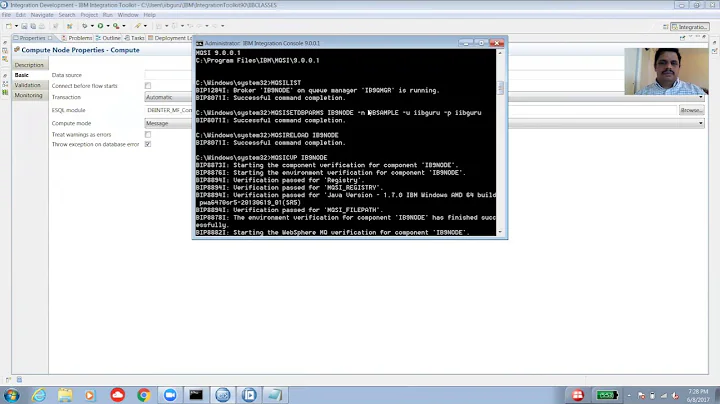Viewport: 720px width, 404px height.
Task: Select the Description properties tab
Action: coord(29,65)
